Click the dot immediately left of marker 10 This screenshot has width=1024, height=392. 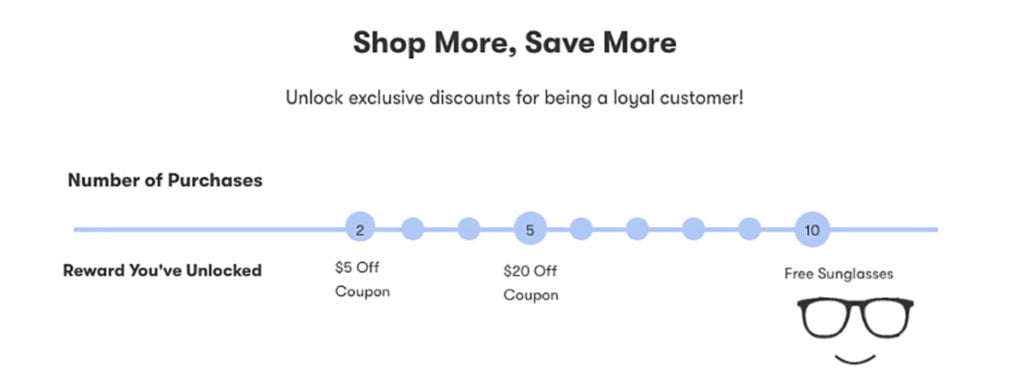coord(750,229)
